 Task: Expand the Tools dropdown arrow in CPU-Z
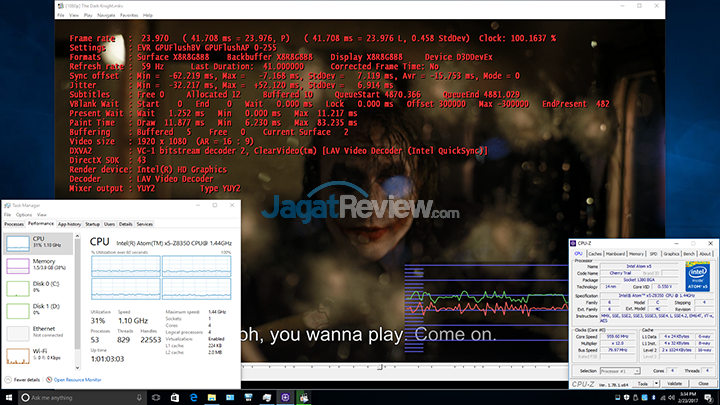point(654,382)
